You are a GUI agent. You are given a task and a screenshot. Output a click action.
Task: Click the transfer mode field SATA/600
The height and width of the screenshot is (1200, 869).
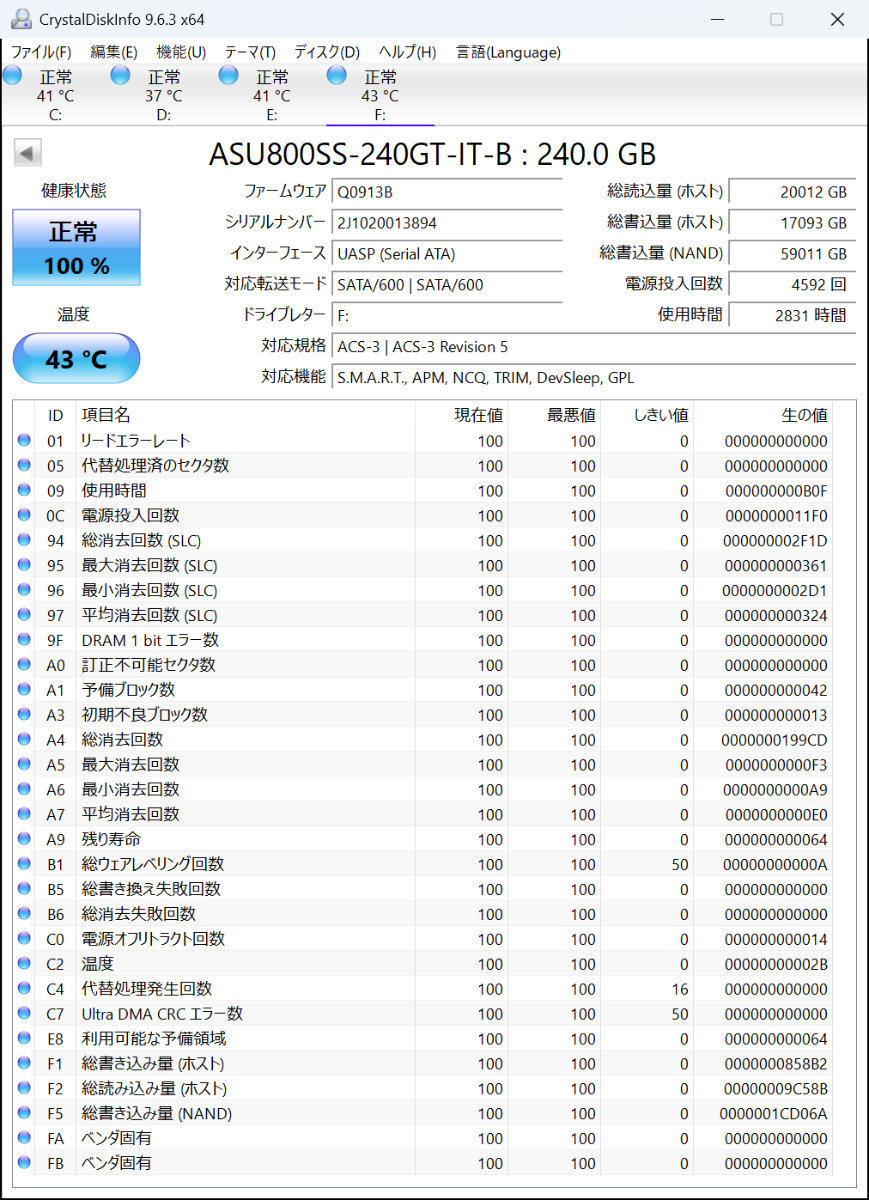(446, 284)
